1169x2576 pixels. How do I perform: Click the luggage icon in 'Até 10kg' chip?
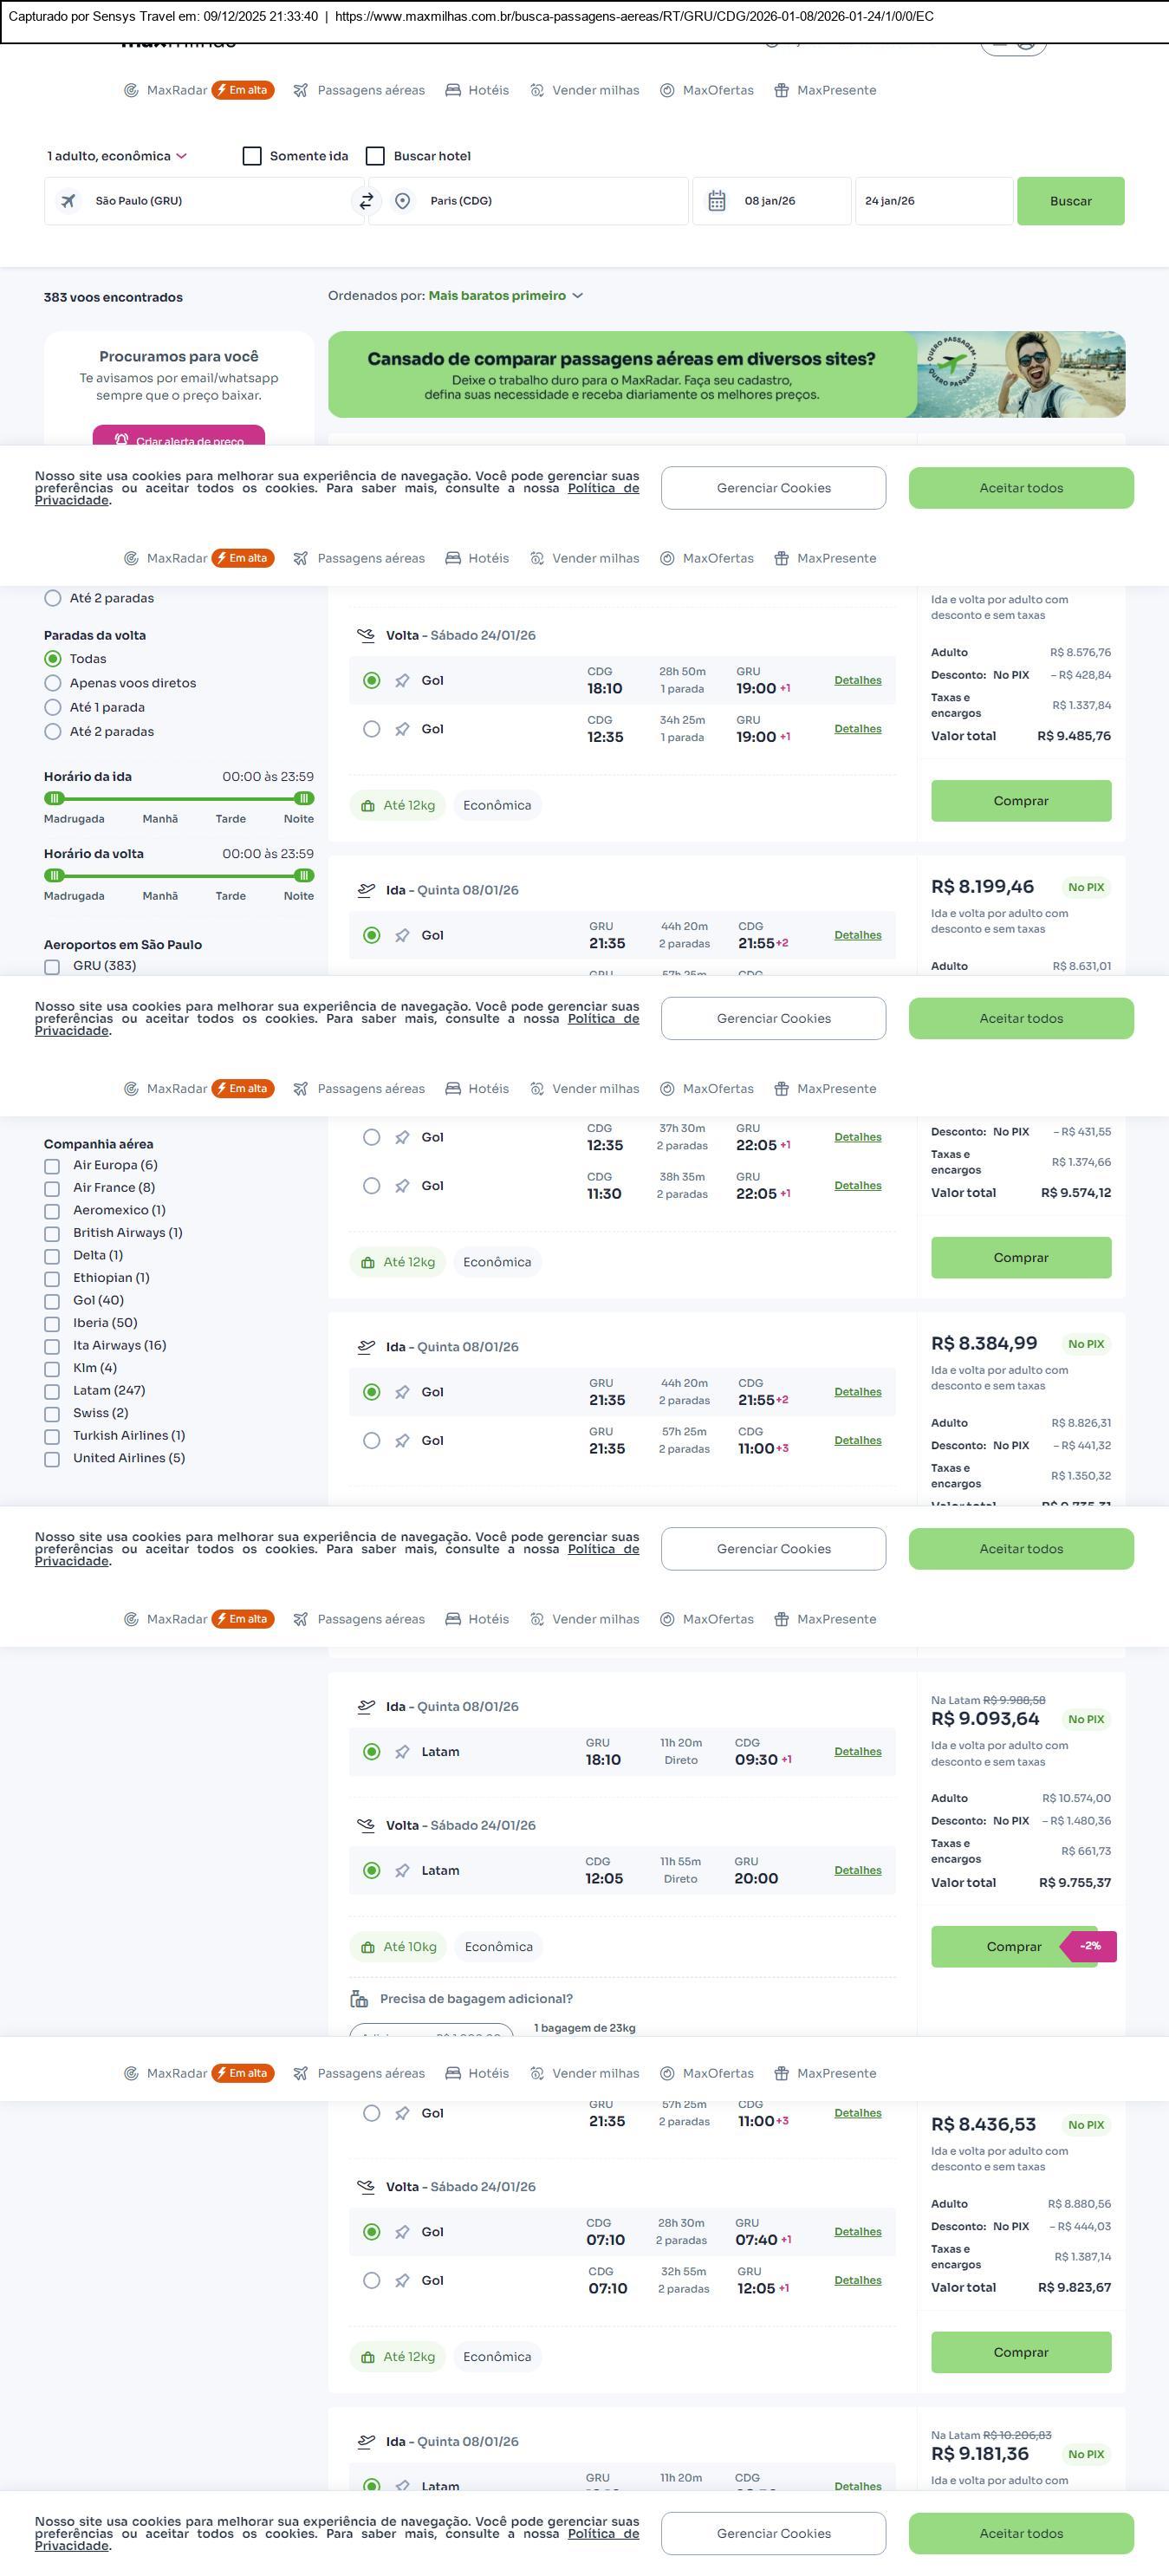(368, 1946)
